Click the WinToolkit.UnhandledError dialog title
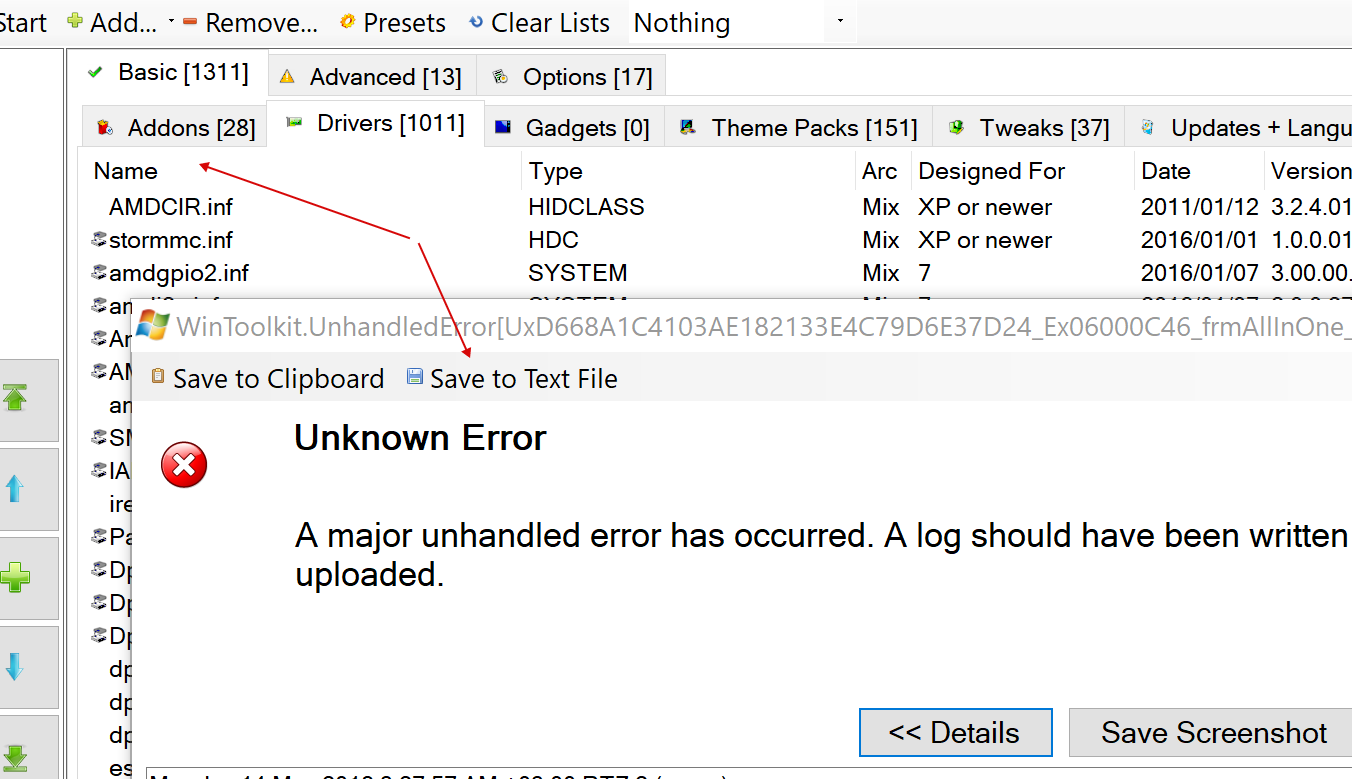Screen dimensions: 1352x779 point(764,326)
